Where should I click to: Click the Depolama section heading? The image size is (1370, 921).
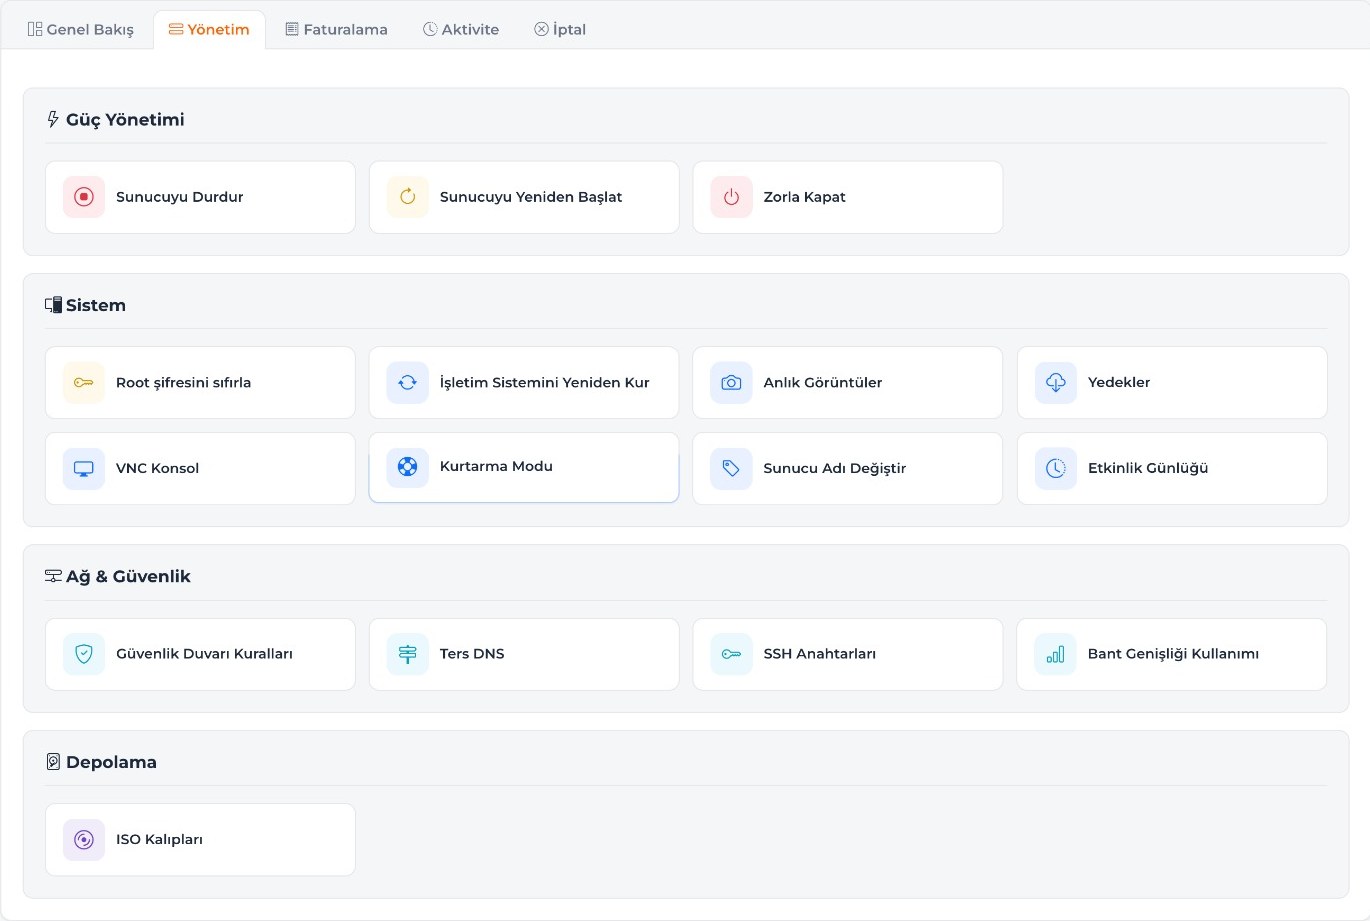[x=102, y=762]
